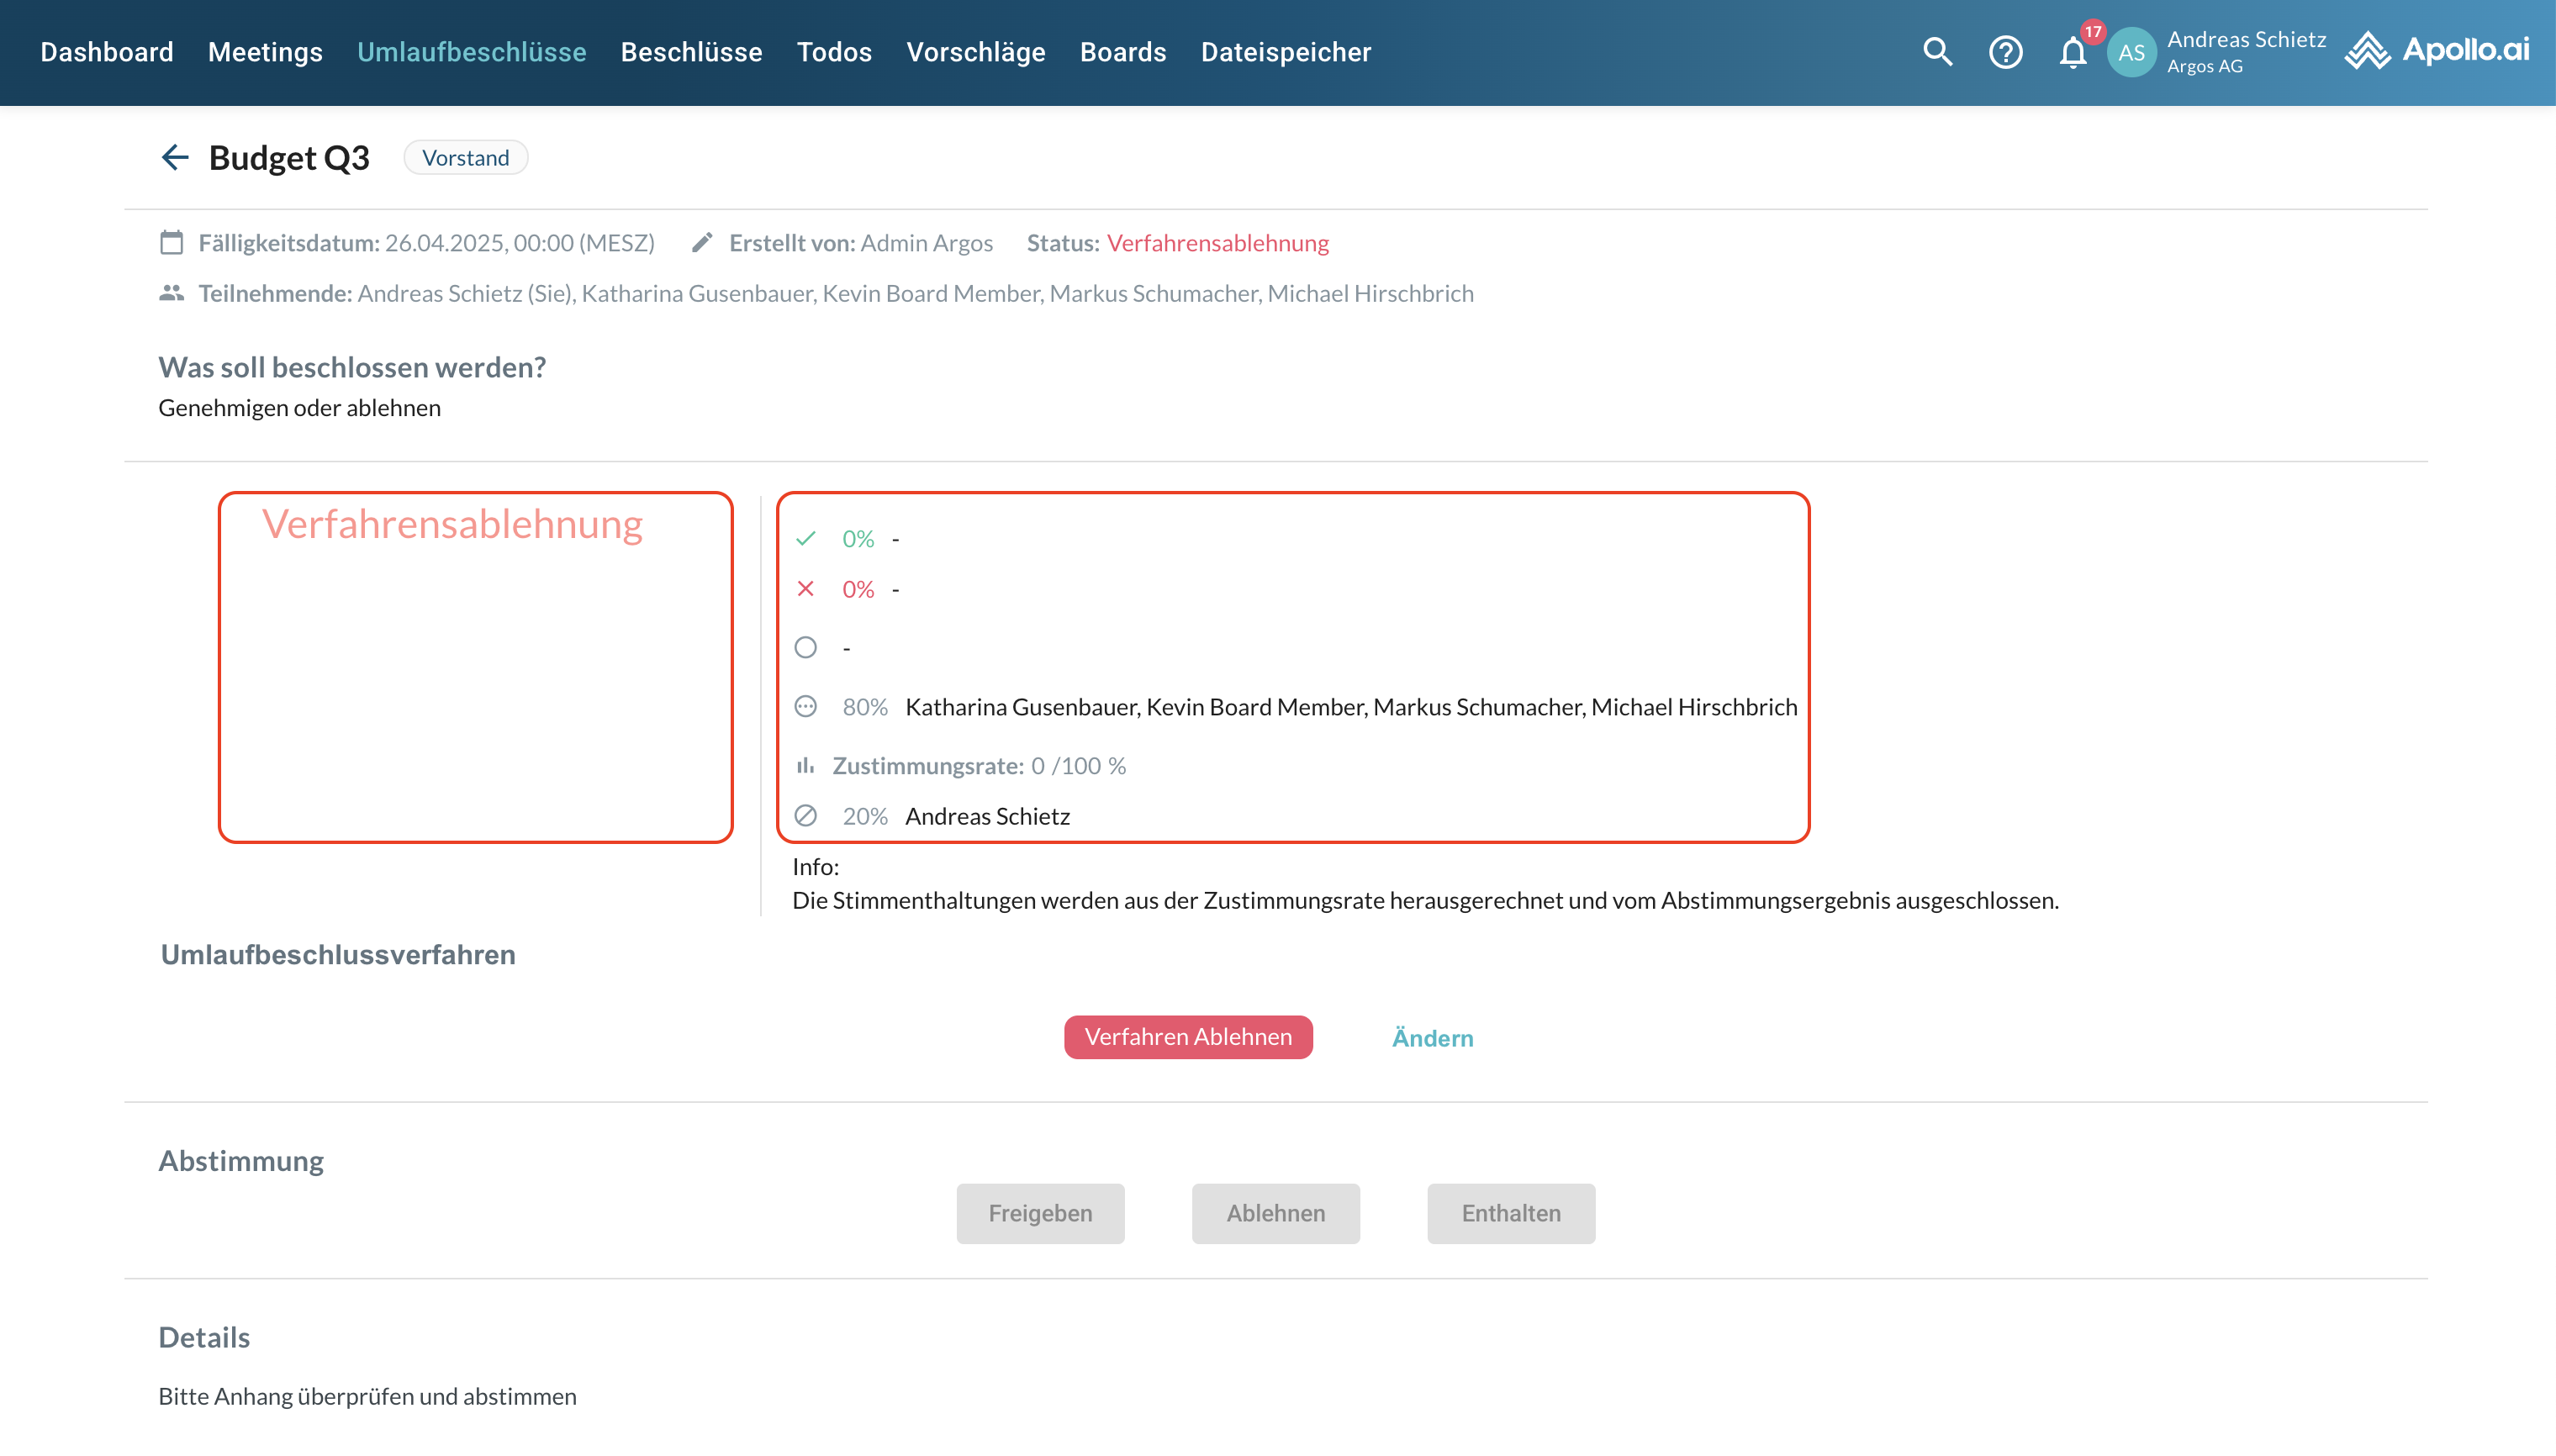Click the Apollo.ai logo
This screenshot has height=1456, width=2556.
pos(2437,50)
